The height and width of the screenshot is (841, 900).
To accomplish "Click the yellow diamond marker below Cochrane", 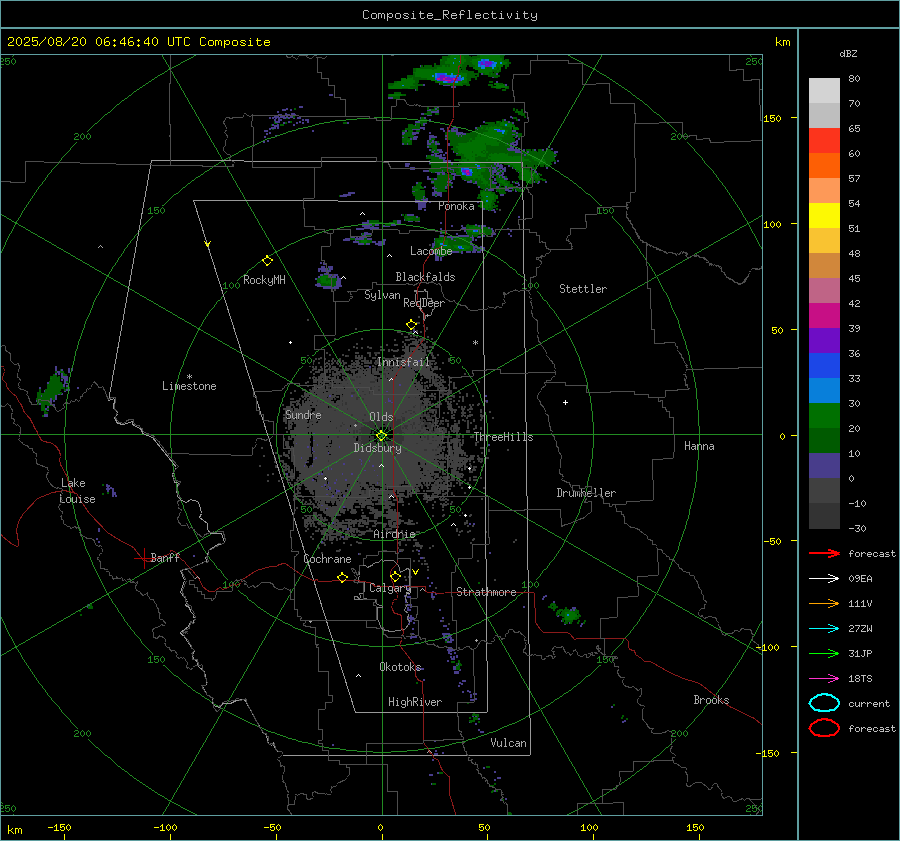I will 342,577.
